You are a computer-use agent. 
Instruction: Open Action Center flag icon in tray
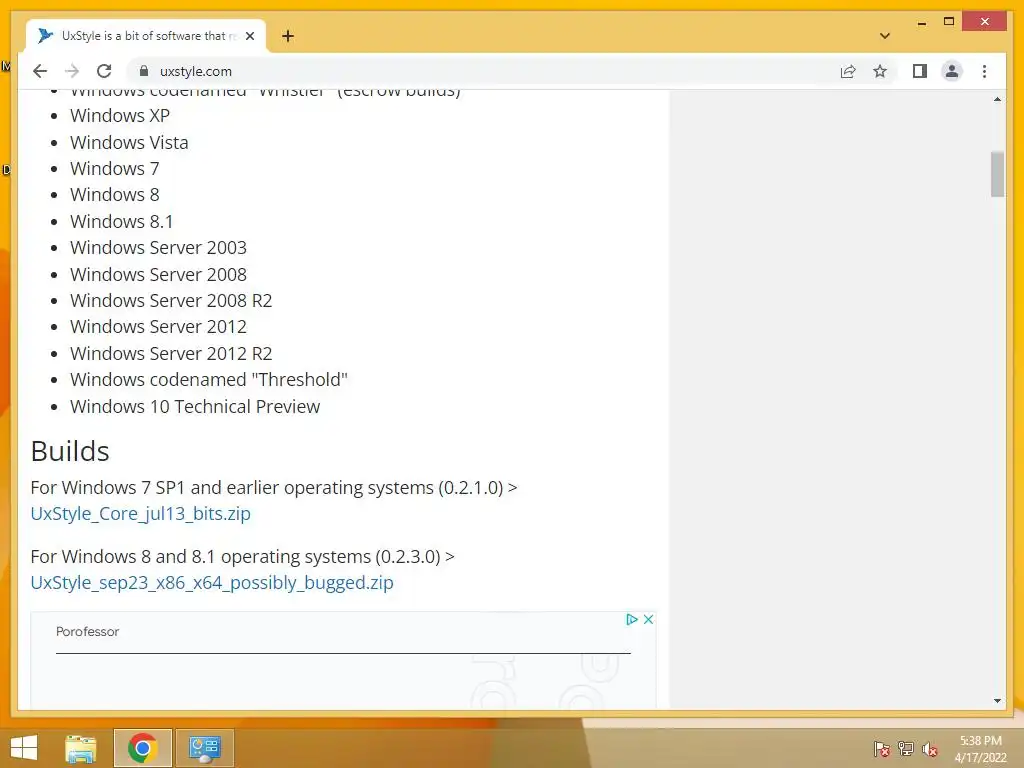(x=881, y=748)
